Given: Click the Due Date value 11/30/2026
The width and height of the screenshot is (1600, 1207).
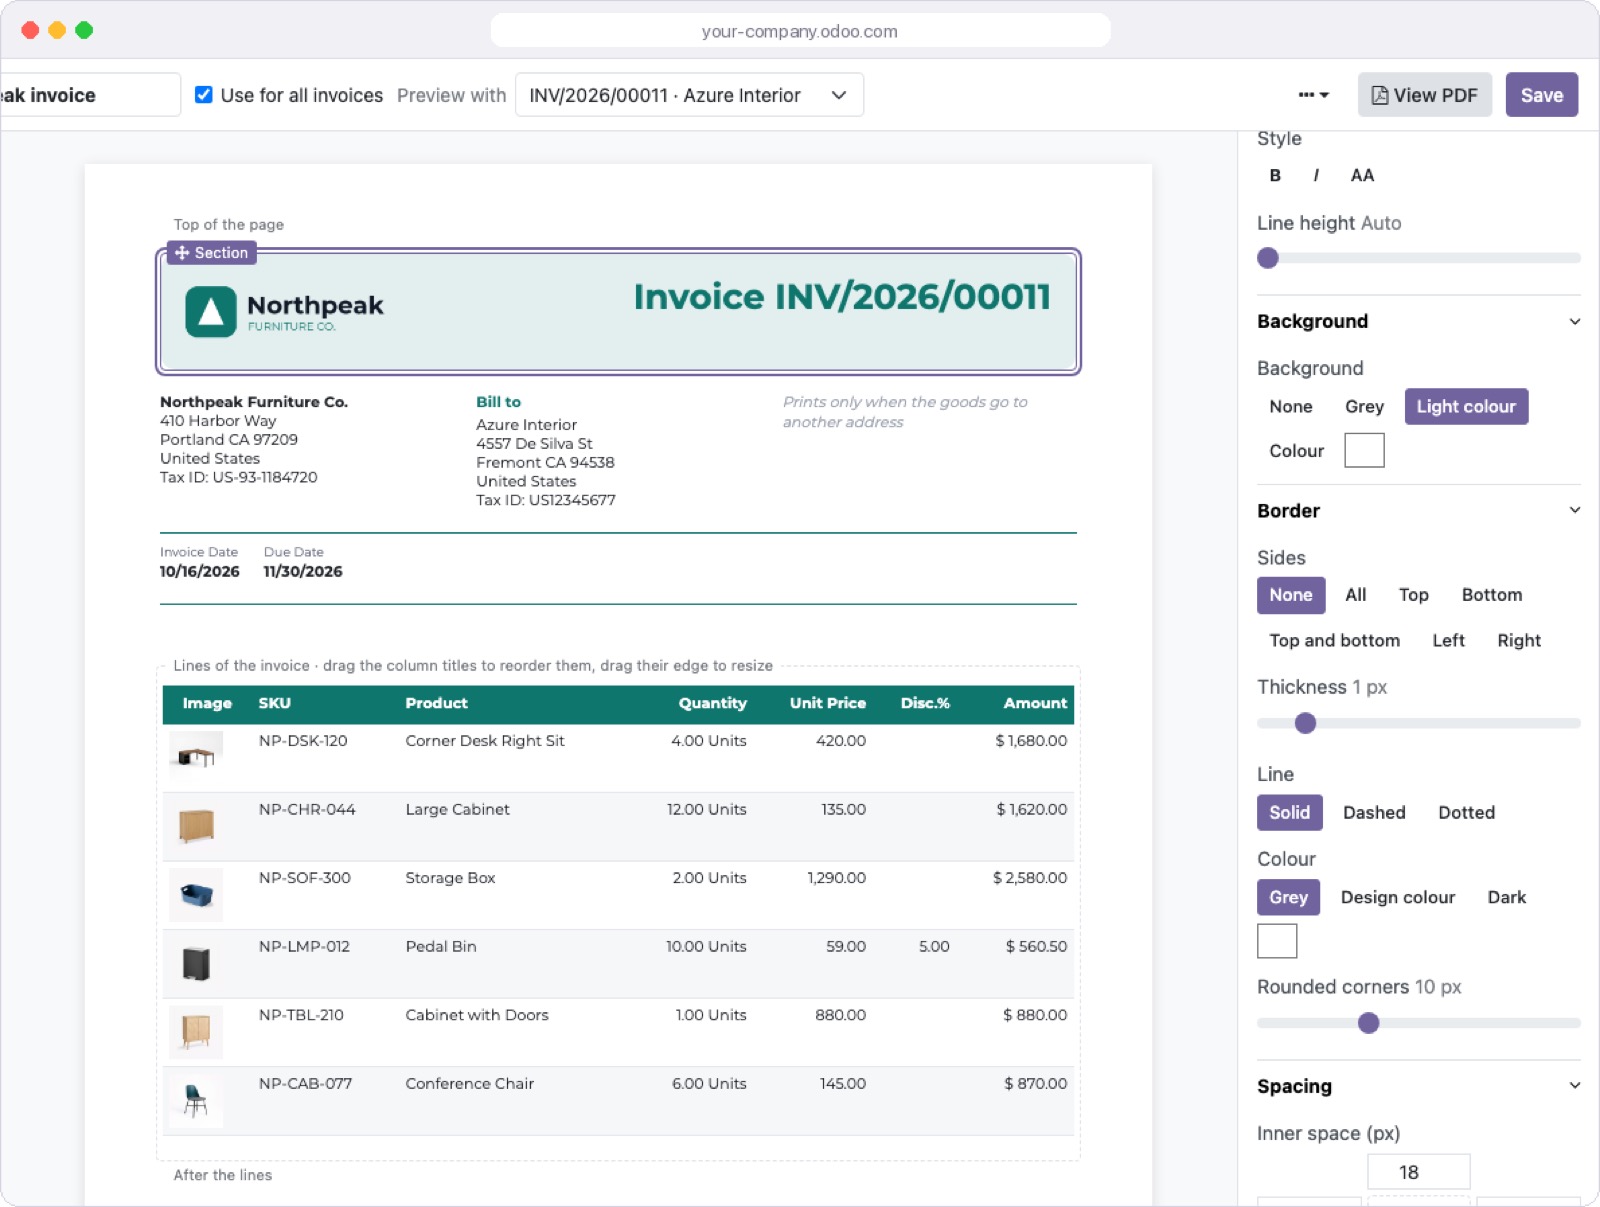Looking at the screenshot, I should point(302,572).
